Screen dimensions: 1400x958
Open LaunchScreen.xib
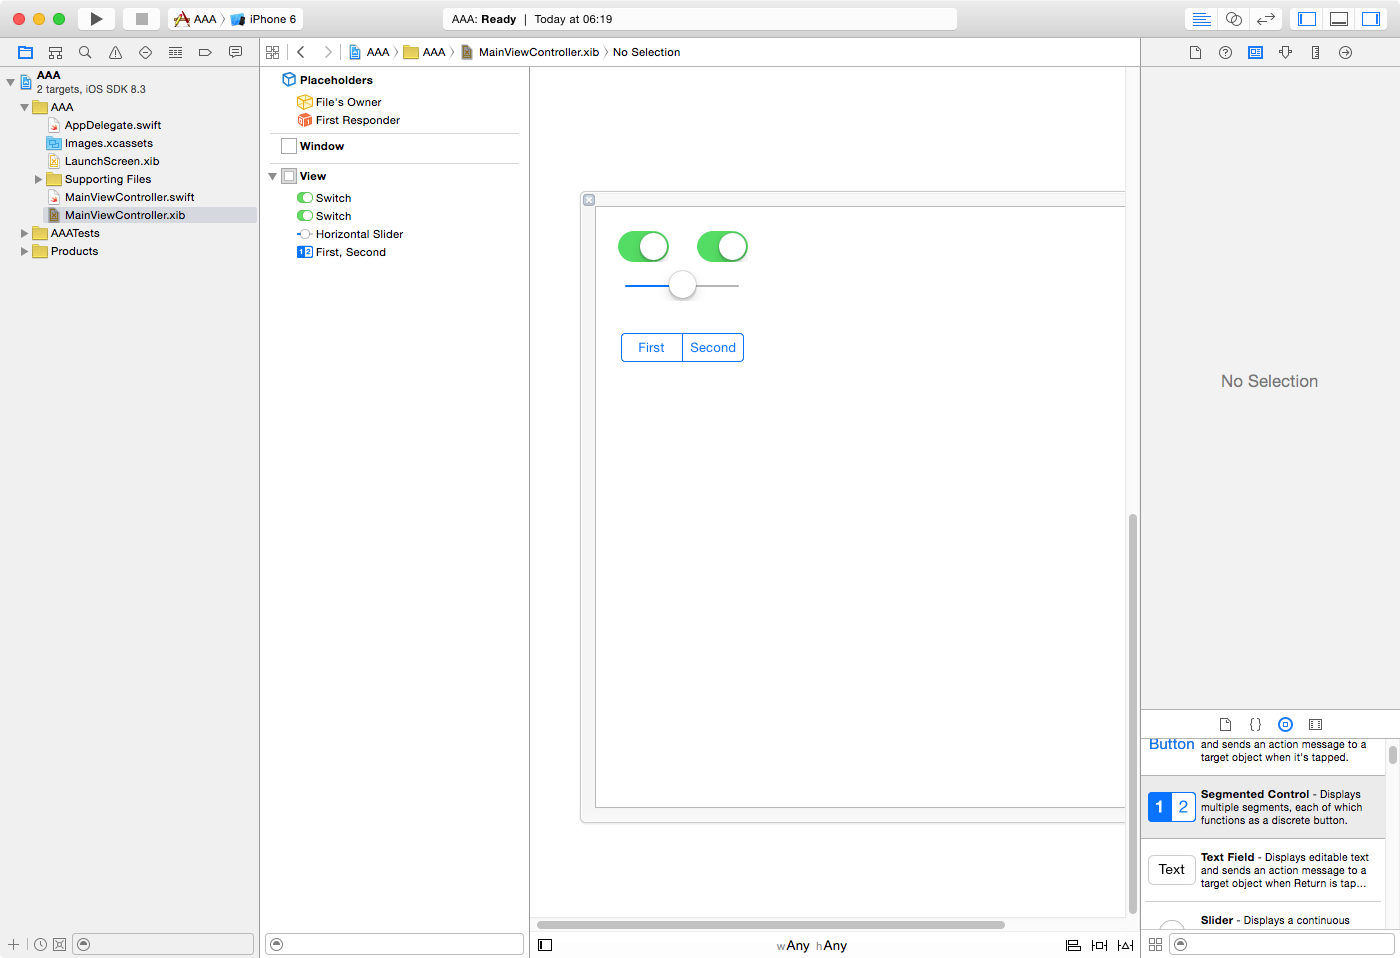tap(112, 161)
